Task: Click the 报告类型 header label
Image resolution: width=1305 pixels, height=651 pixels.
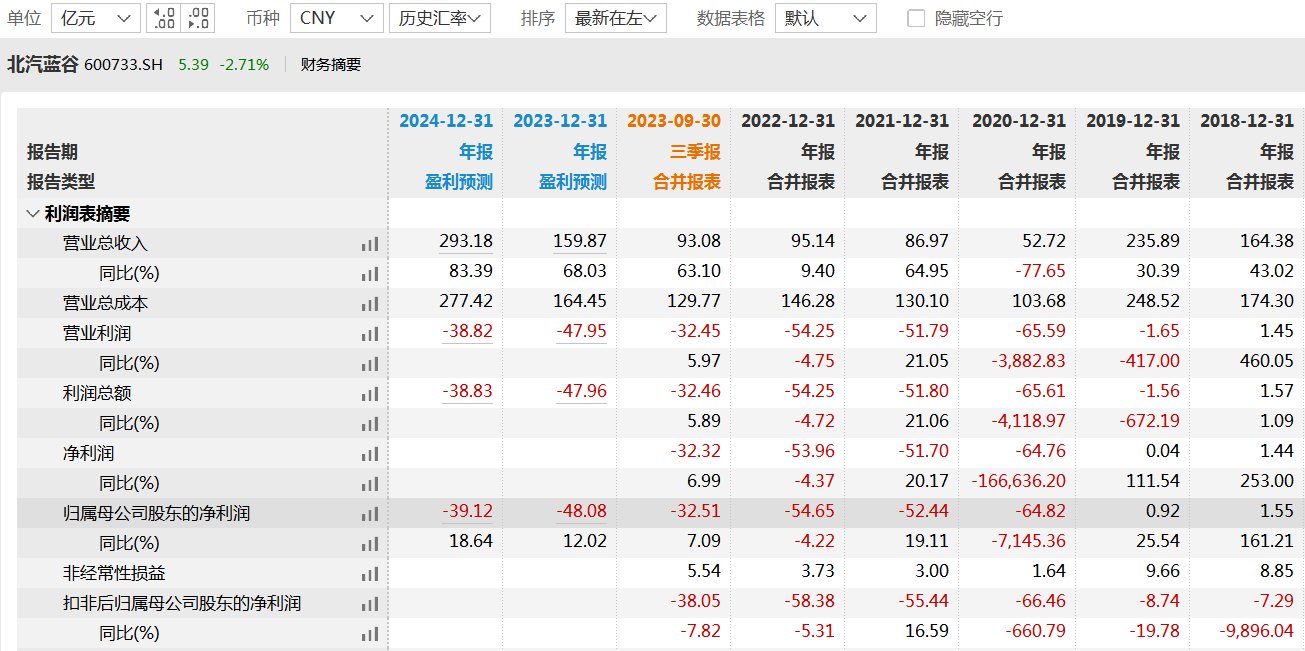Action: (x=61, y=182)
